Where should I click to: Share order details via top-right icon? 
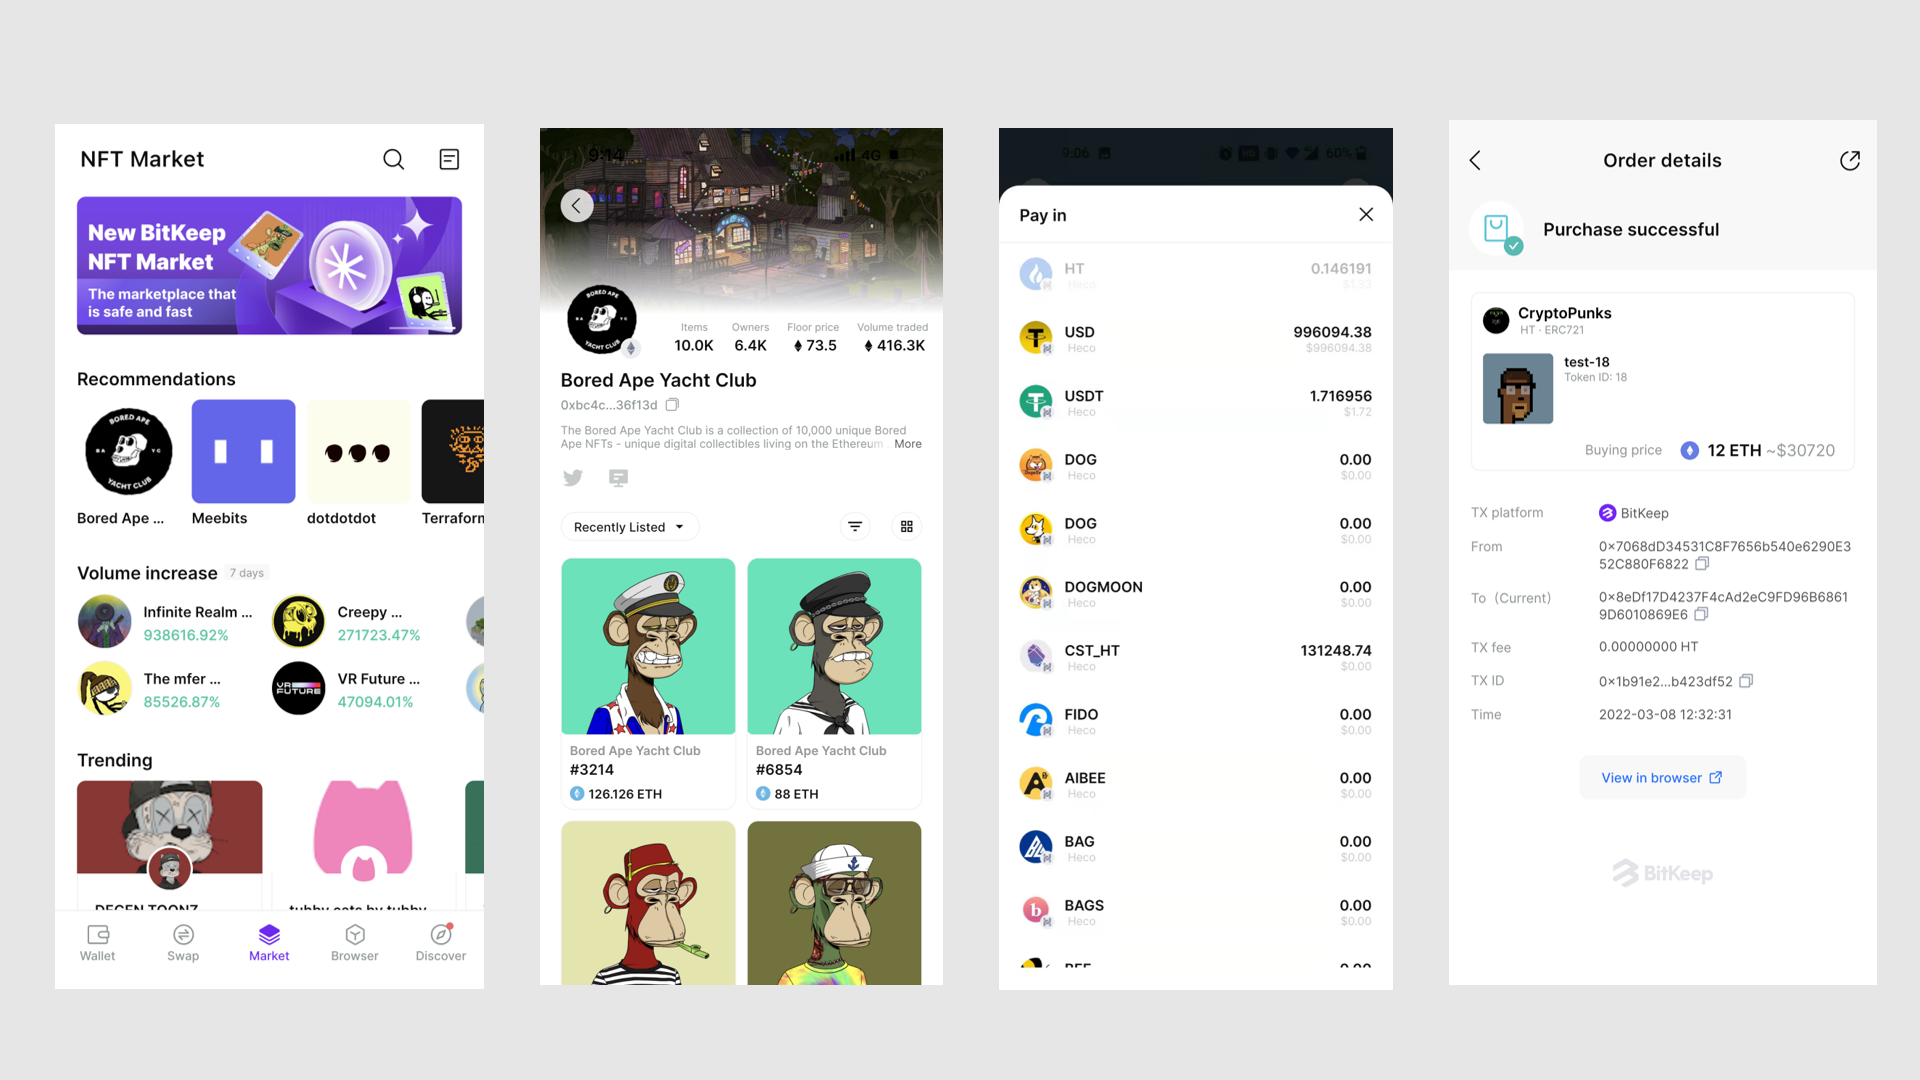coord(1850,161)
